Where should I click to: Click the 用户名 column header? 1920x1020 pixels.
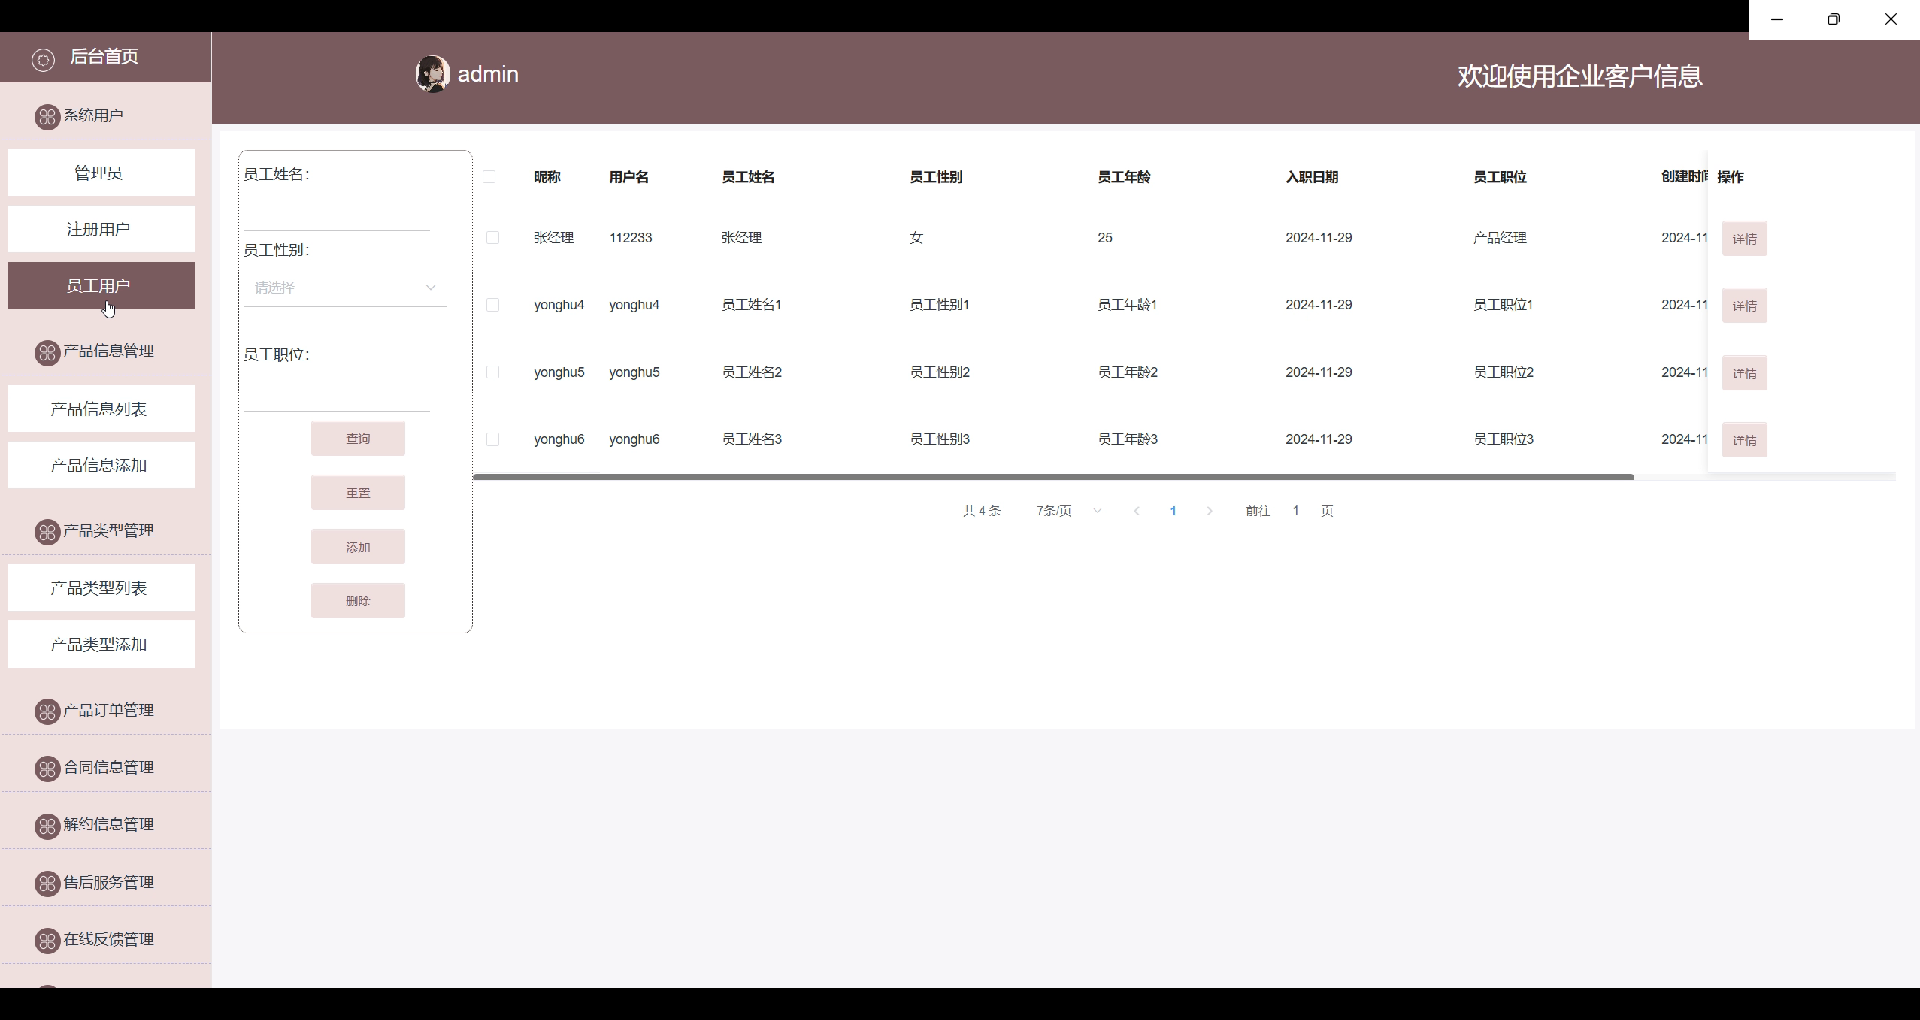pos(629,177)
